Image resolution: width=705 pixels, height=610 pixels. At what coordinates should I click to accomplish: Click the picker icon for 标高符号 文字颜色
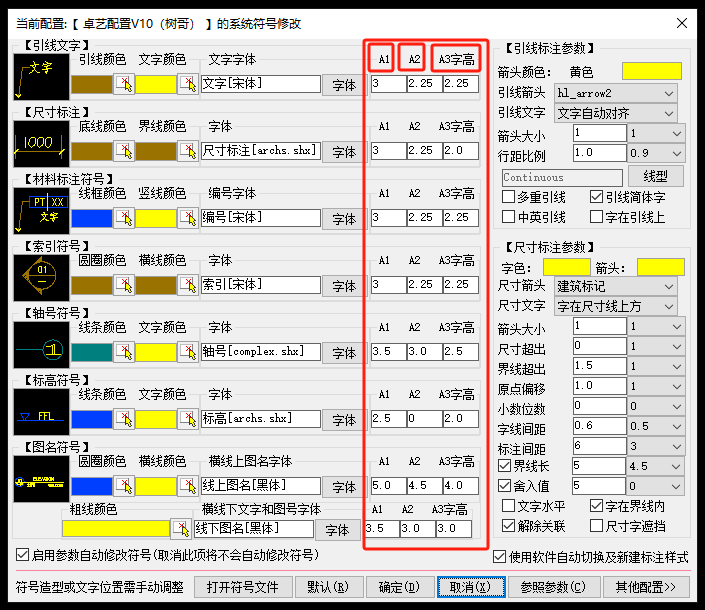[x=188, y=417]
